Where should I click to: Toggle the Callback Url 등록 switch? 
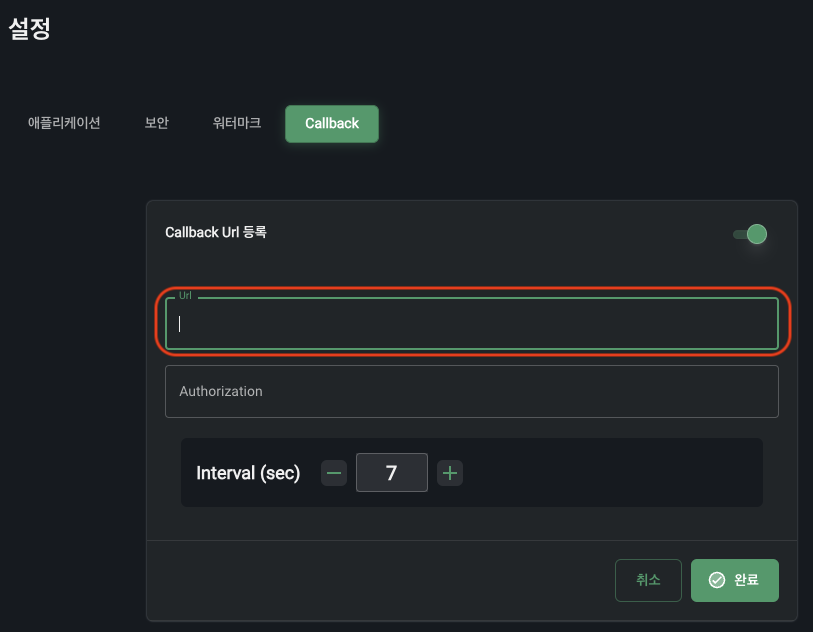click(x=750, y=234)
